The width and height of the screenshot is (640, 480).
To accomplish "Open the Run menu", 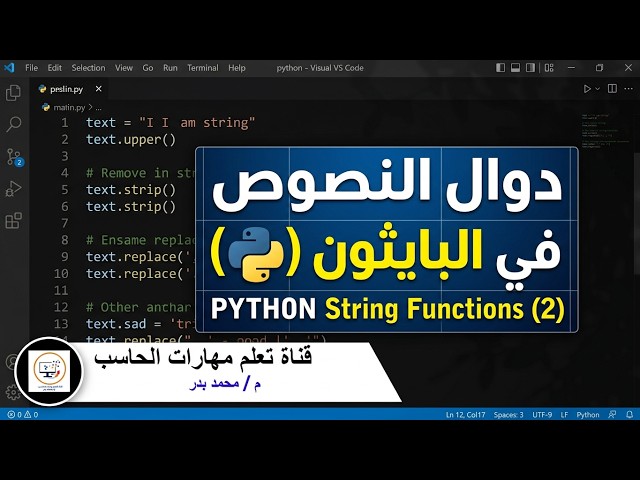I will coord(170,68).
